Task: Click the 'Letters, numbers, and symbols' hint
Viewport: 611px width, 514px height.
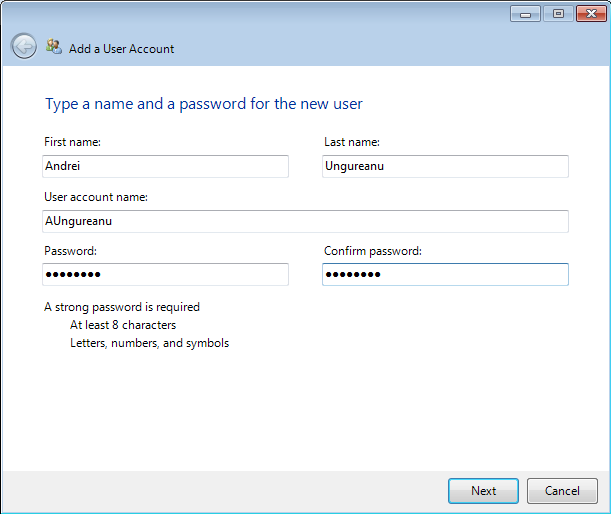Action: [150, 343]
